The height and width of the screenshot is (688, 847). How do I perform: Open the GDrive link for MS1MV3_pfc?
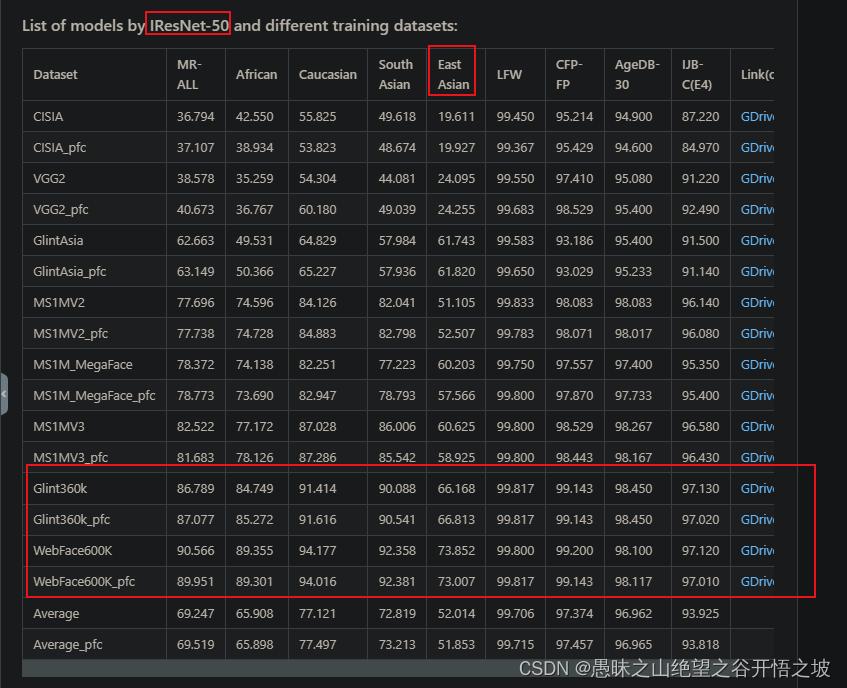click(x=757, y=457)
